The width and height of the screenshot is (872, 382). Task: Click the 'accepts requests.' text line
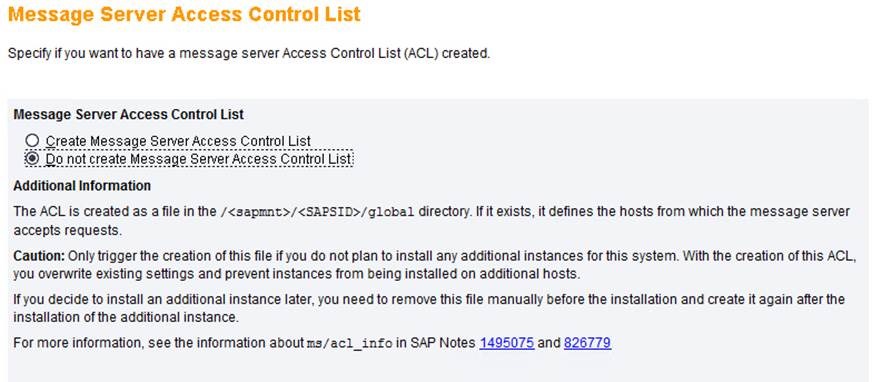click(x=67, y=230)
